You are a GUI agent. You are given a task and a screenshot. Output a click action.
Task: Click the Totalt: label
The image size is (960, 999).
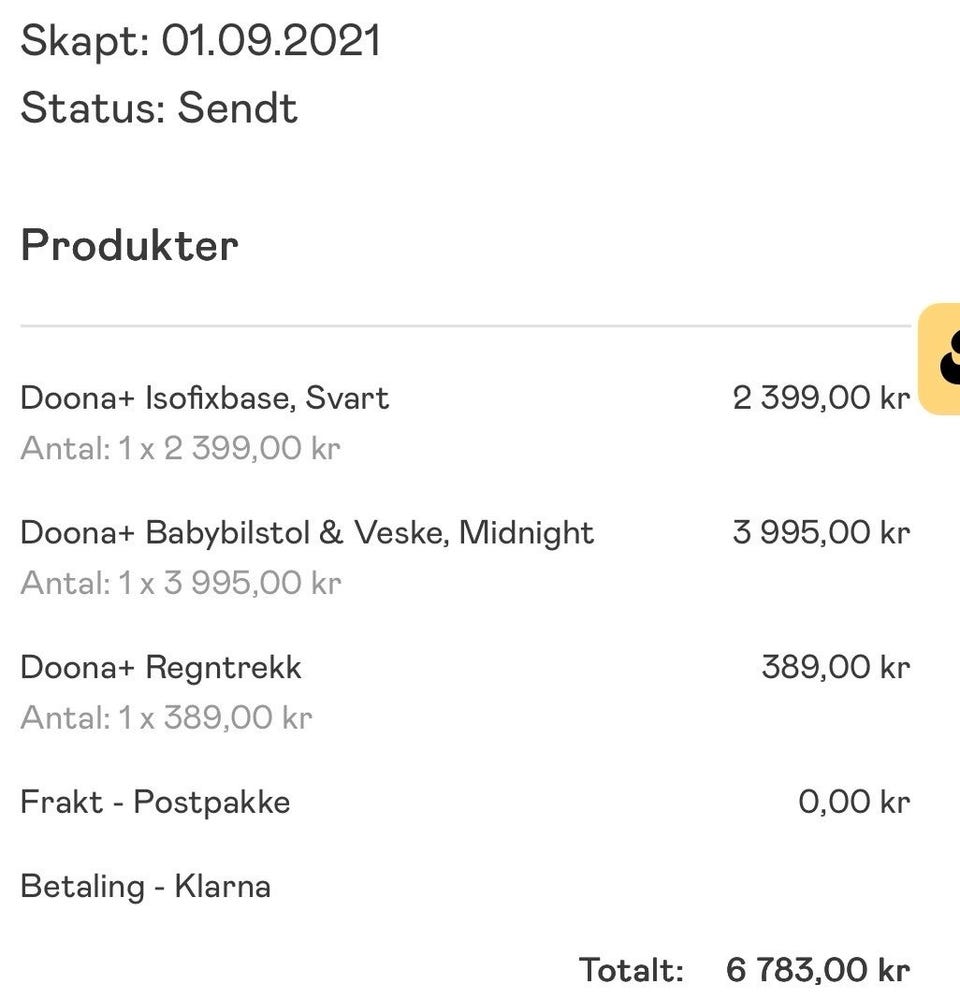coord(631,970)
